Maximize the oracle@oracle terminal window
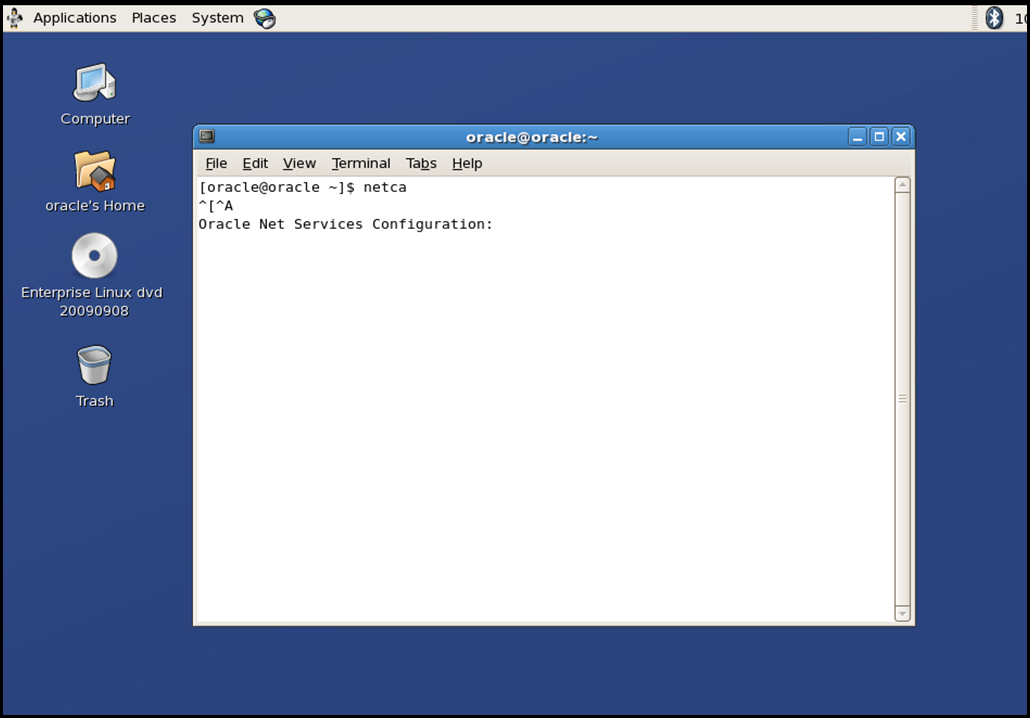Image resolution: width=1030 pixels, height=718 pixels. tap(879, 137)
